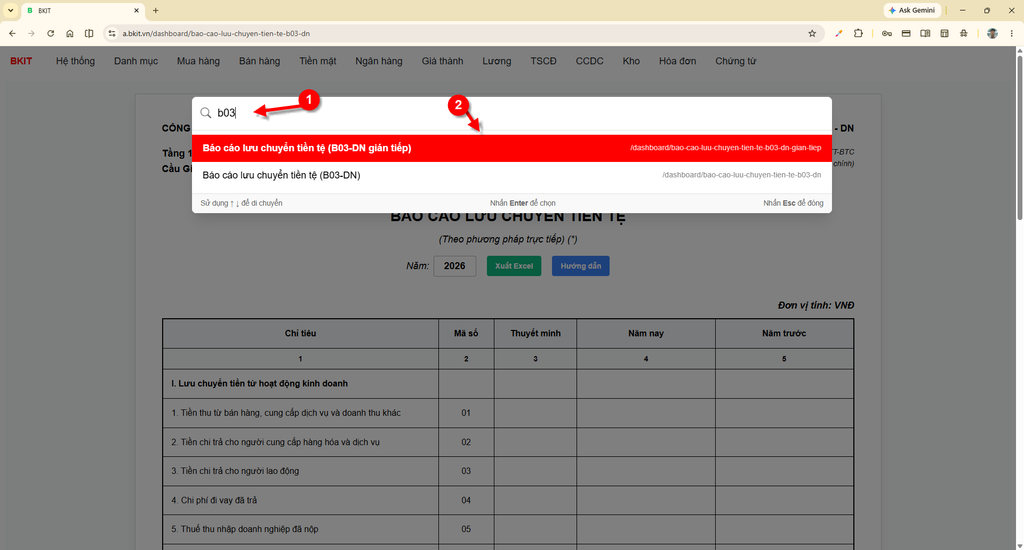Close the BKIT tab

pos(136,10)
